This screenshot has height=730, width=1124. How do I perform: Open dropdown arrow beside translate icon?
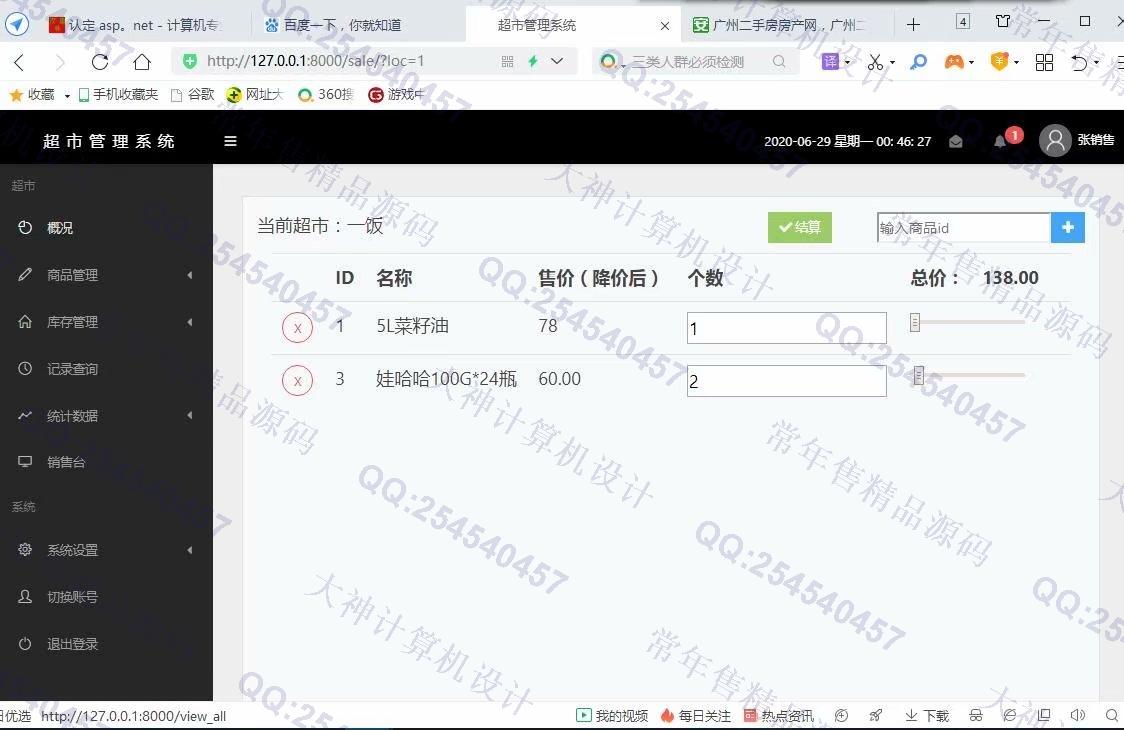tap(847, 62)
